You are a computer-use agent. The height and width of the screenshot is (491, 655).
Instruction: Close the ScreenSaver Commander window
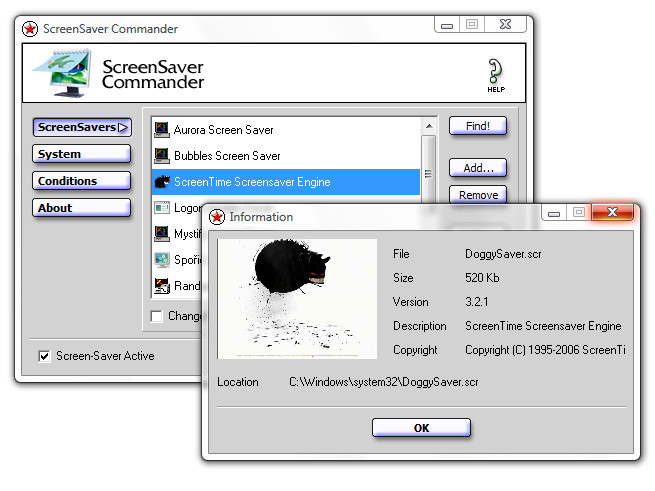(505, 25)
